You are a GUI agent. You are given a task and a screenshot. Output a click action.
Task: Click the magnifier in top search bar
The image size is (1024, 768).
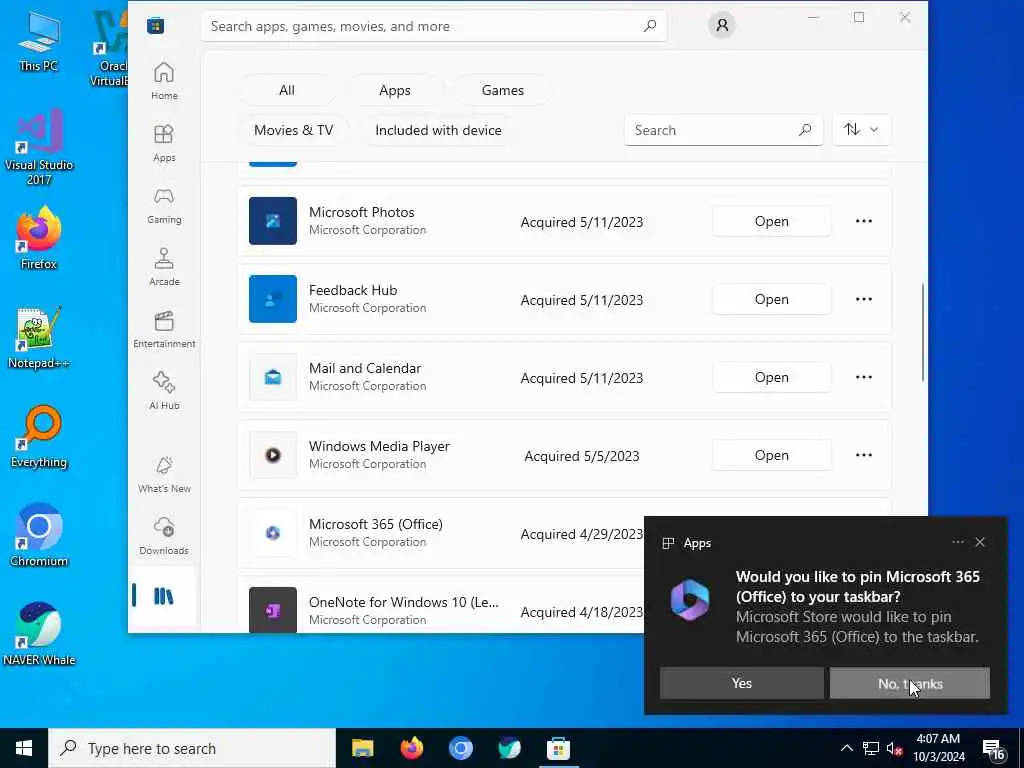coord(649,26)
